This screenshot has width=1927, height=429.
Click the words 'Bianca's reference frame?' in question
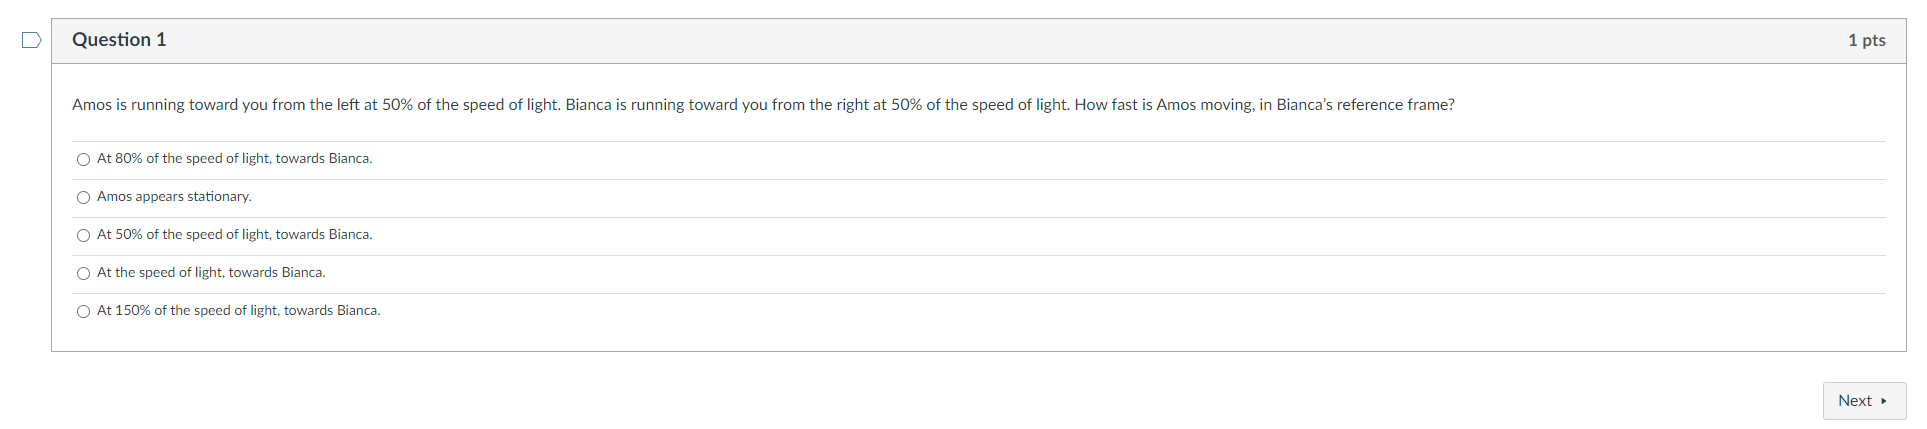tap(1365, 105)
